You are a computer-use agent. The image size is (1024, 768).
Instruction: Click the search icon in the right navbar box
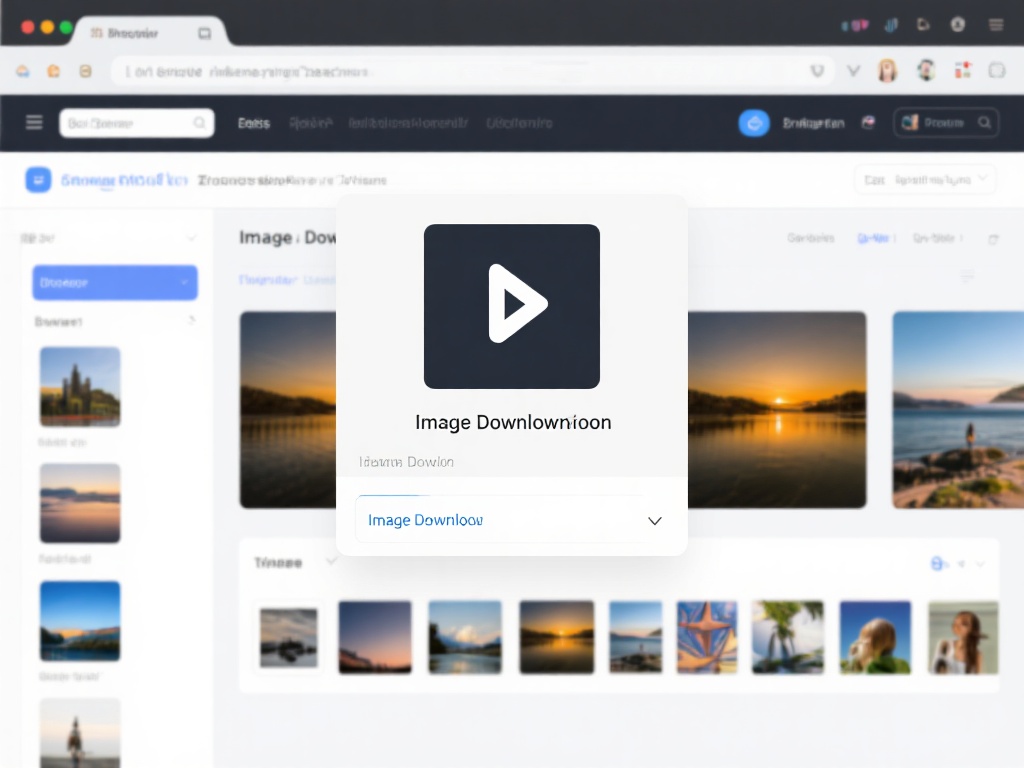(x=984, y=123)
